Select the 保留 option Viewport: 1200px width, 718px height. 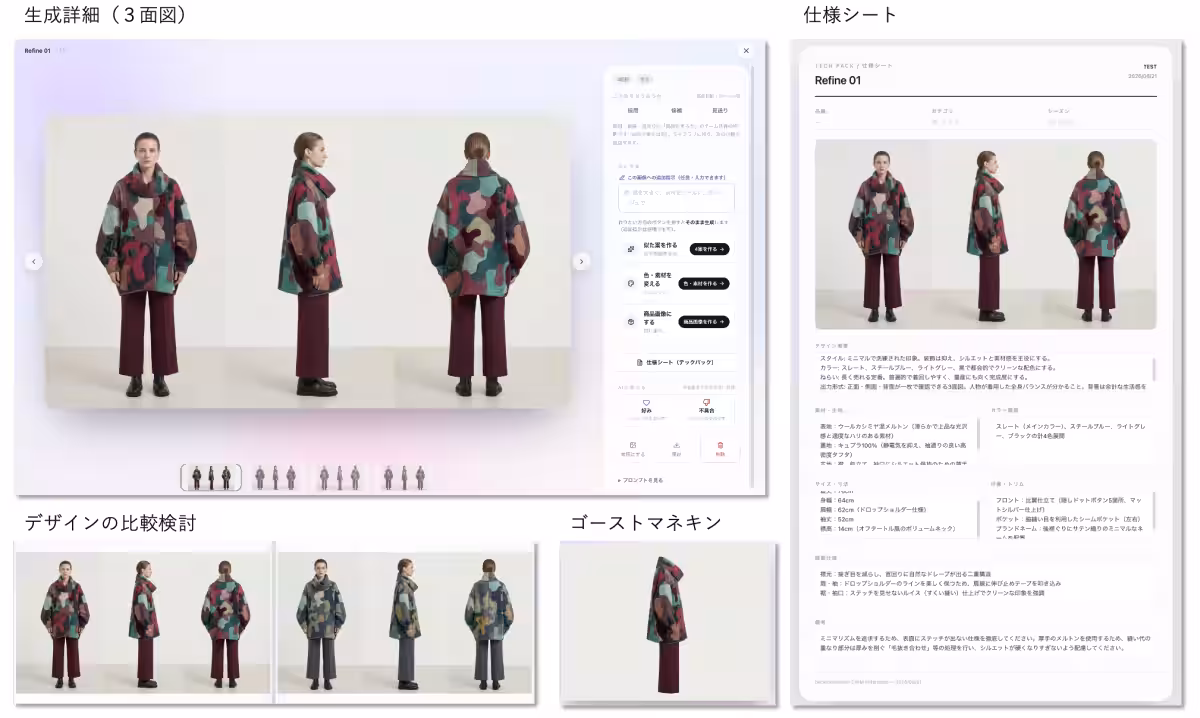[676, 110]
